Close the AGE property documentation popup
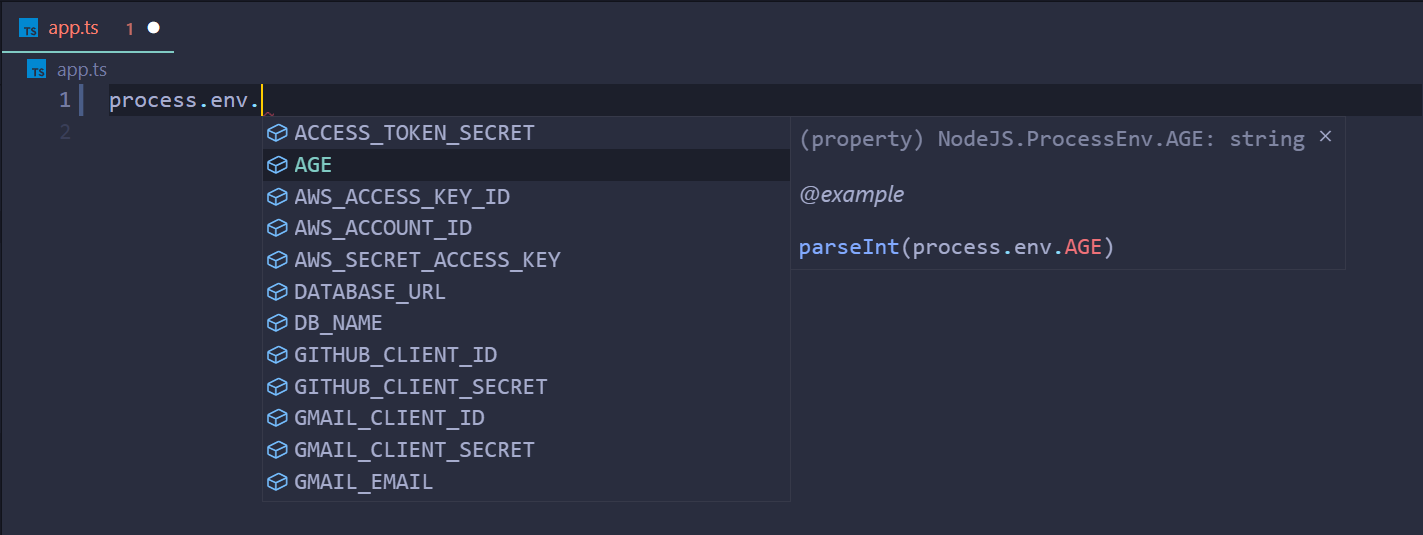The width and height of the screenshot is (1423, 535). tap(1325, 137)
